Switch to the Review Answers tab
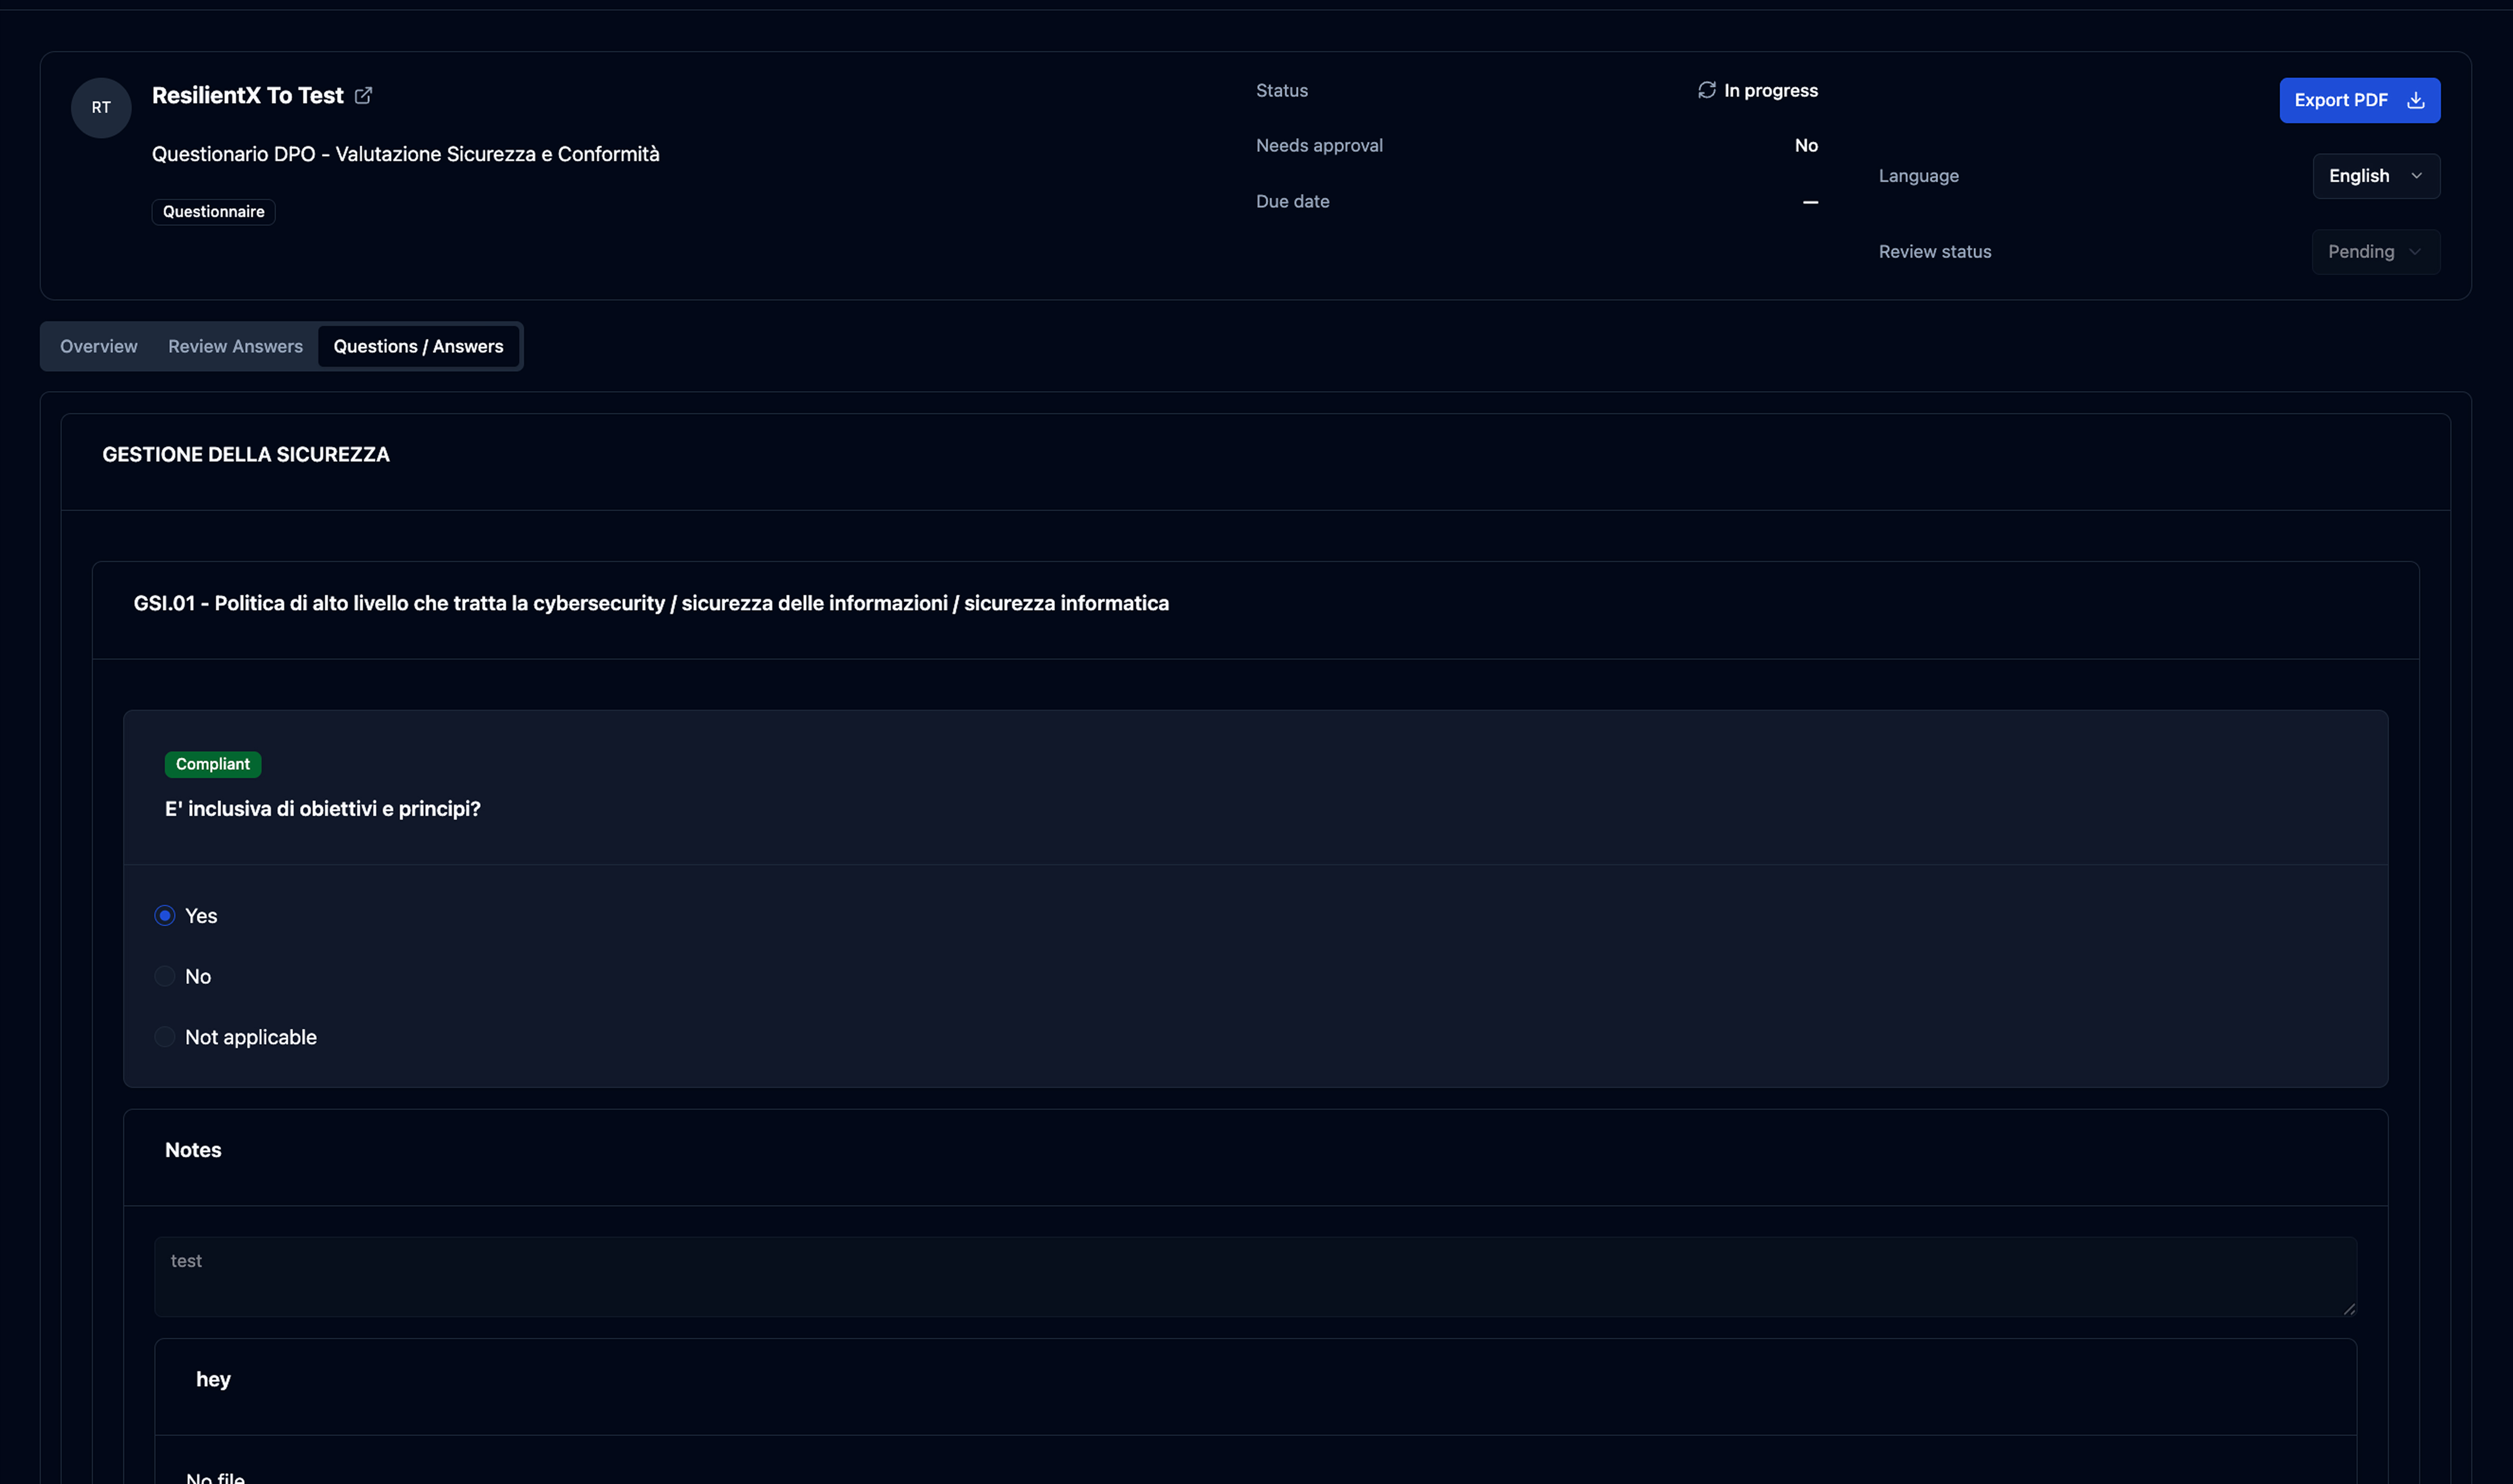The image size is (2513, 1484). tap(235, 346)
